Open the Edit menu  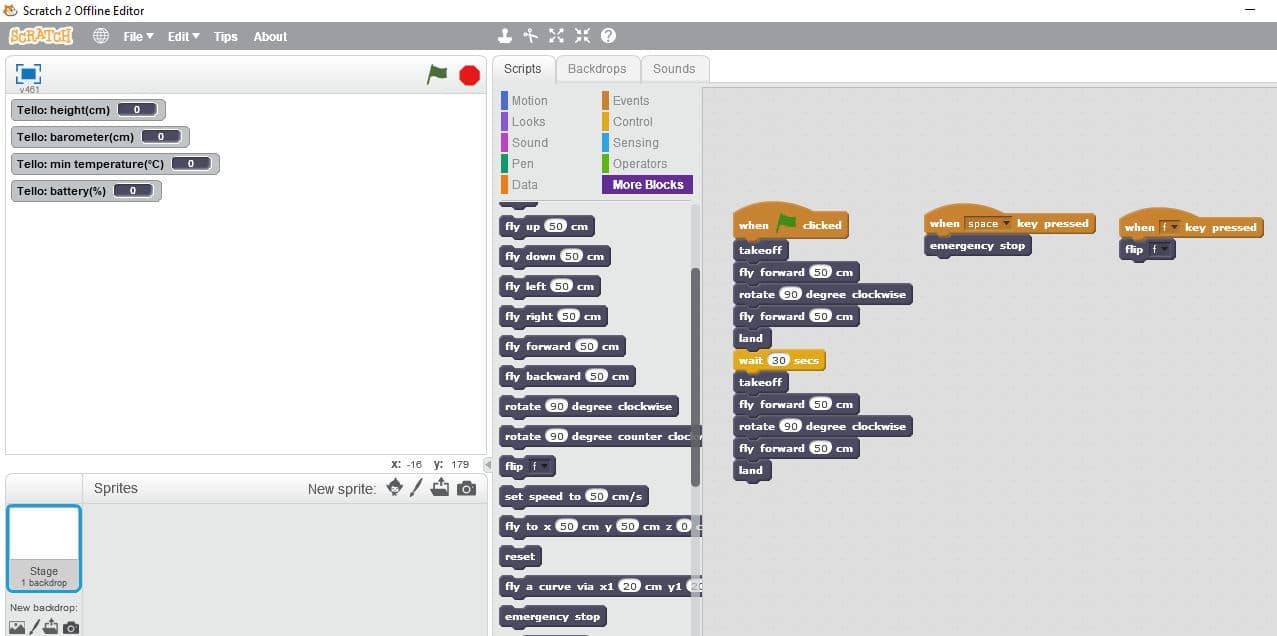click(183, 36)
